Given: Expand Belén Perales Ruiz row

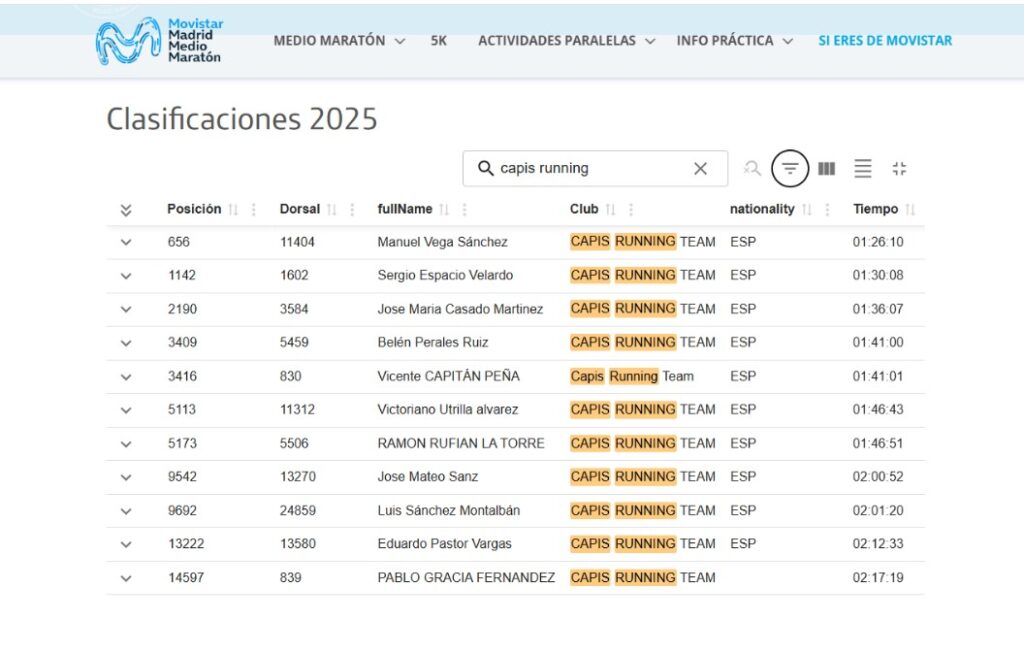Looking at the screenshot, I should coord(126,343).
